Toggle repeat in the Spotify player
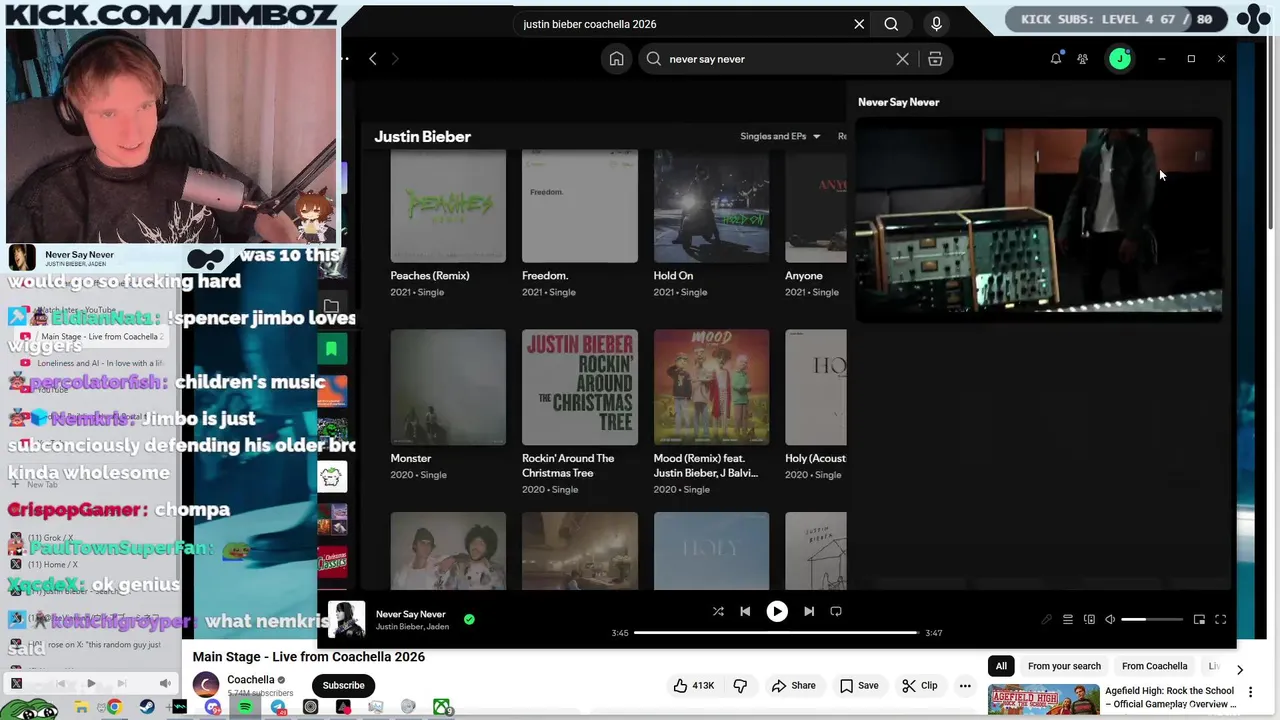 [836, 611]
